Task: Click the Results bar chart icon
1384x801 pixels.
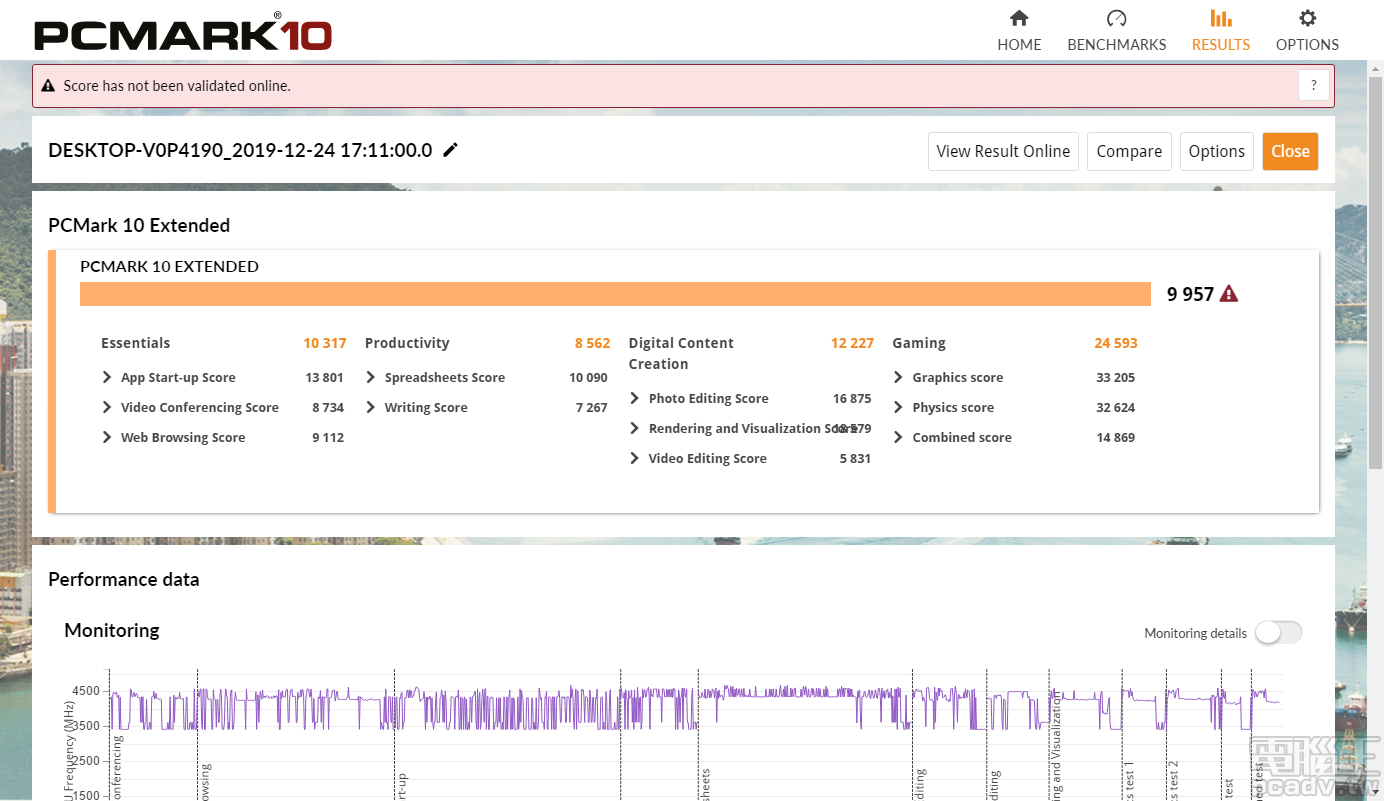Action: point(1220,18)
